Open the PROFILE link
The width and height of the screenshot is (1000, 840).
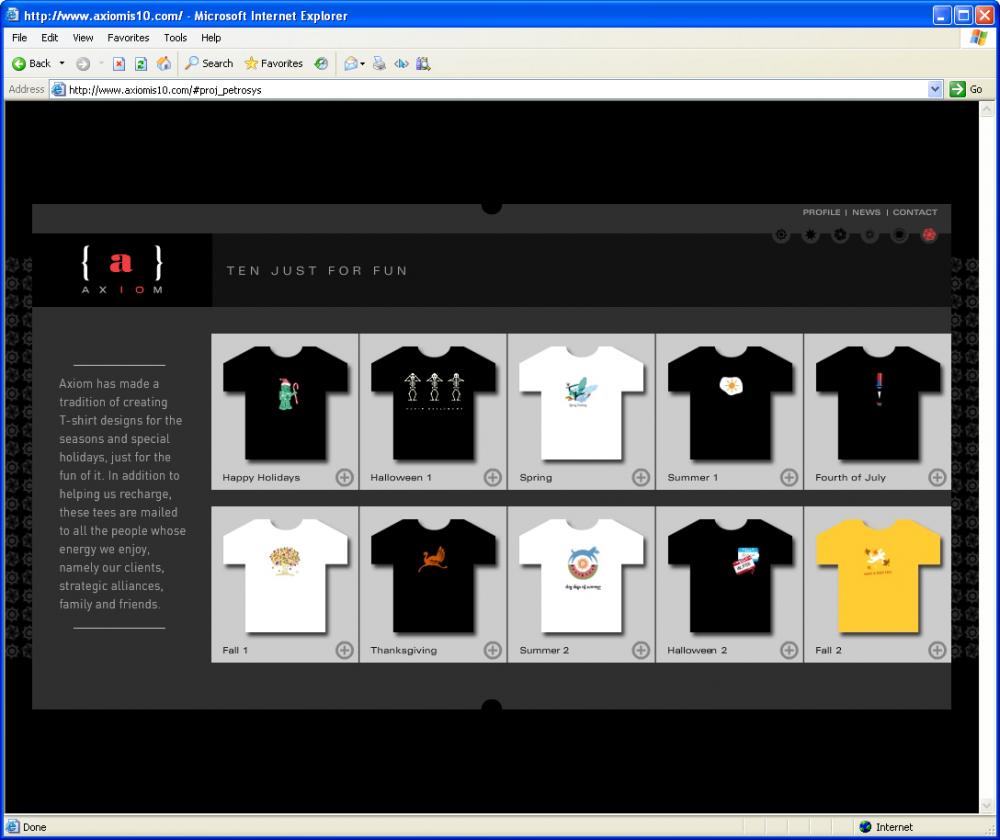821,212
